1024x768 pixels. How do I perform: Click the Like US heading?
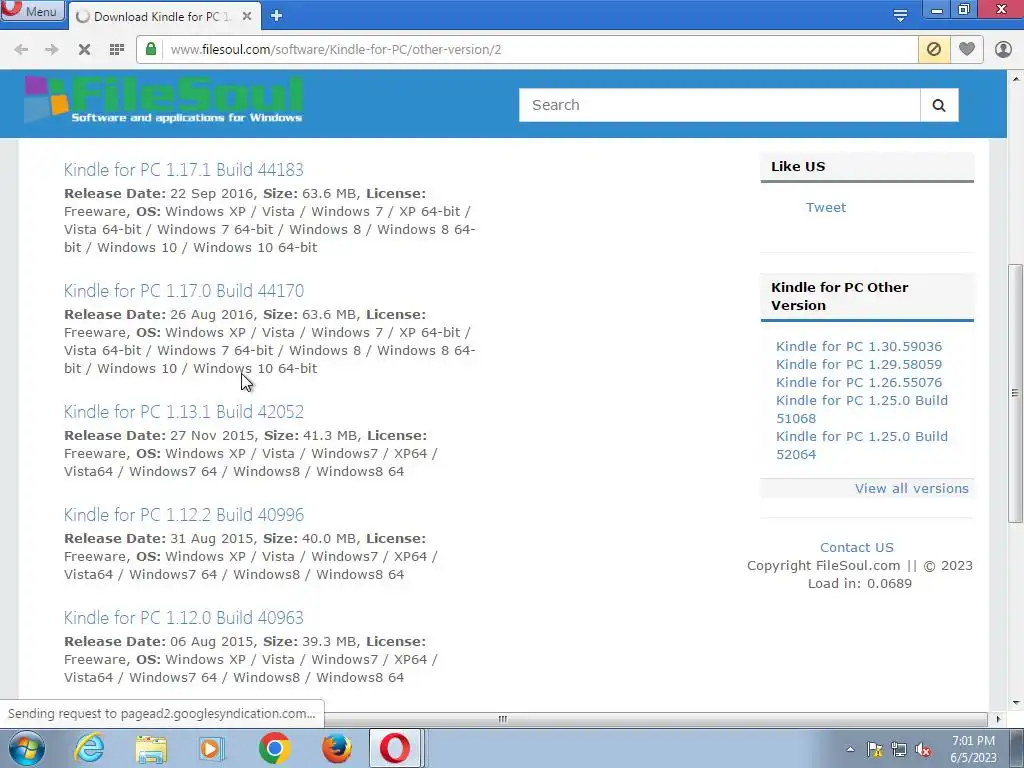(x=798, y=167)
